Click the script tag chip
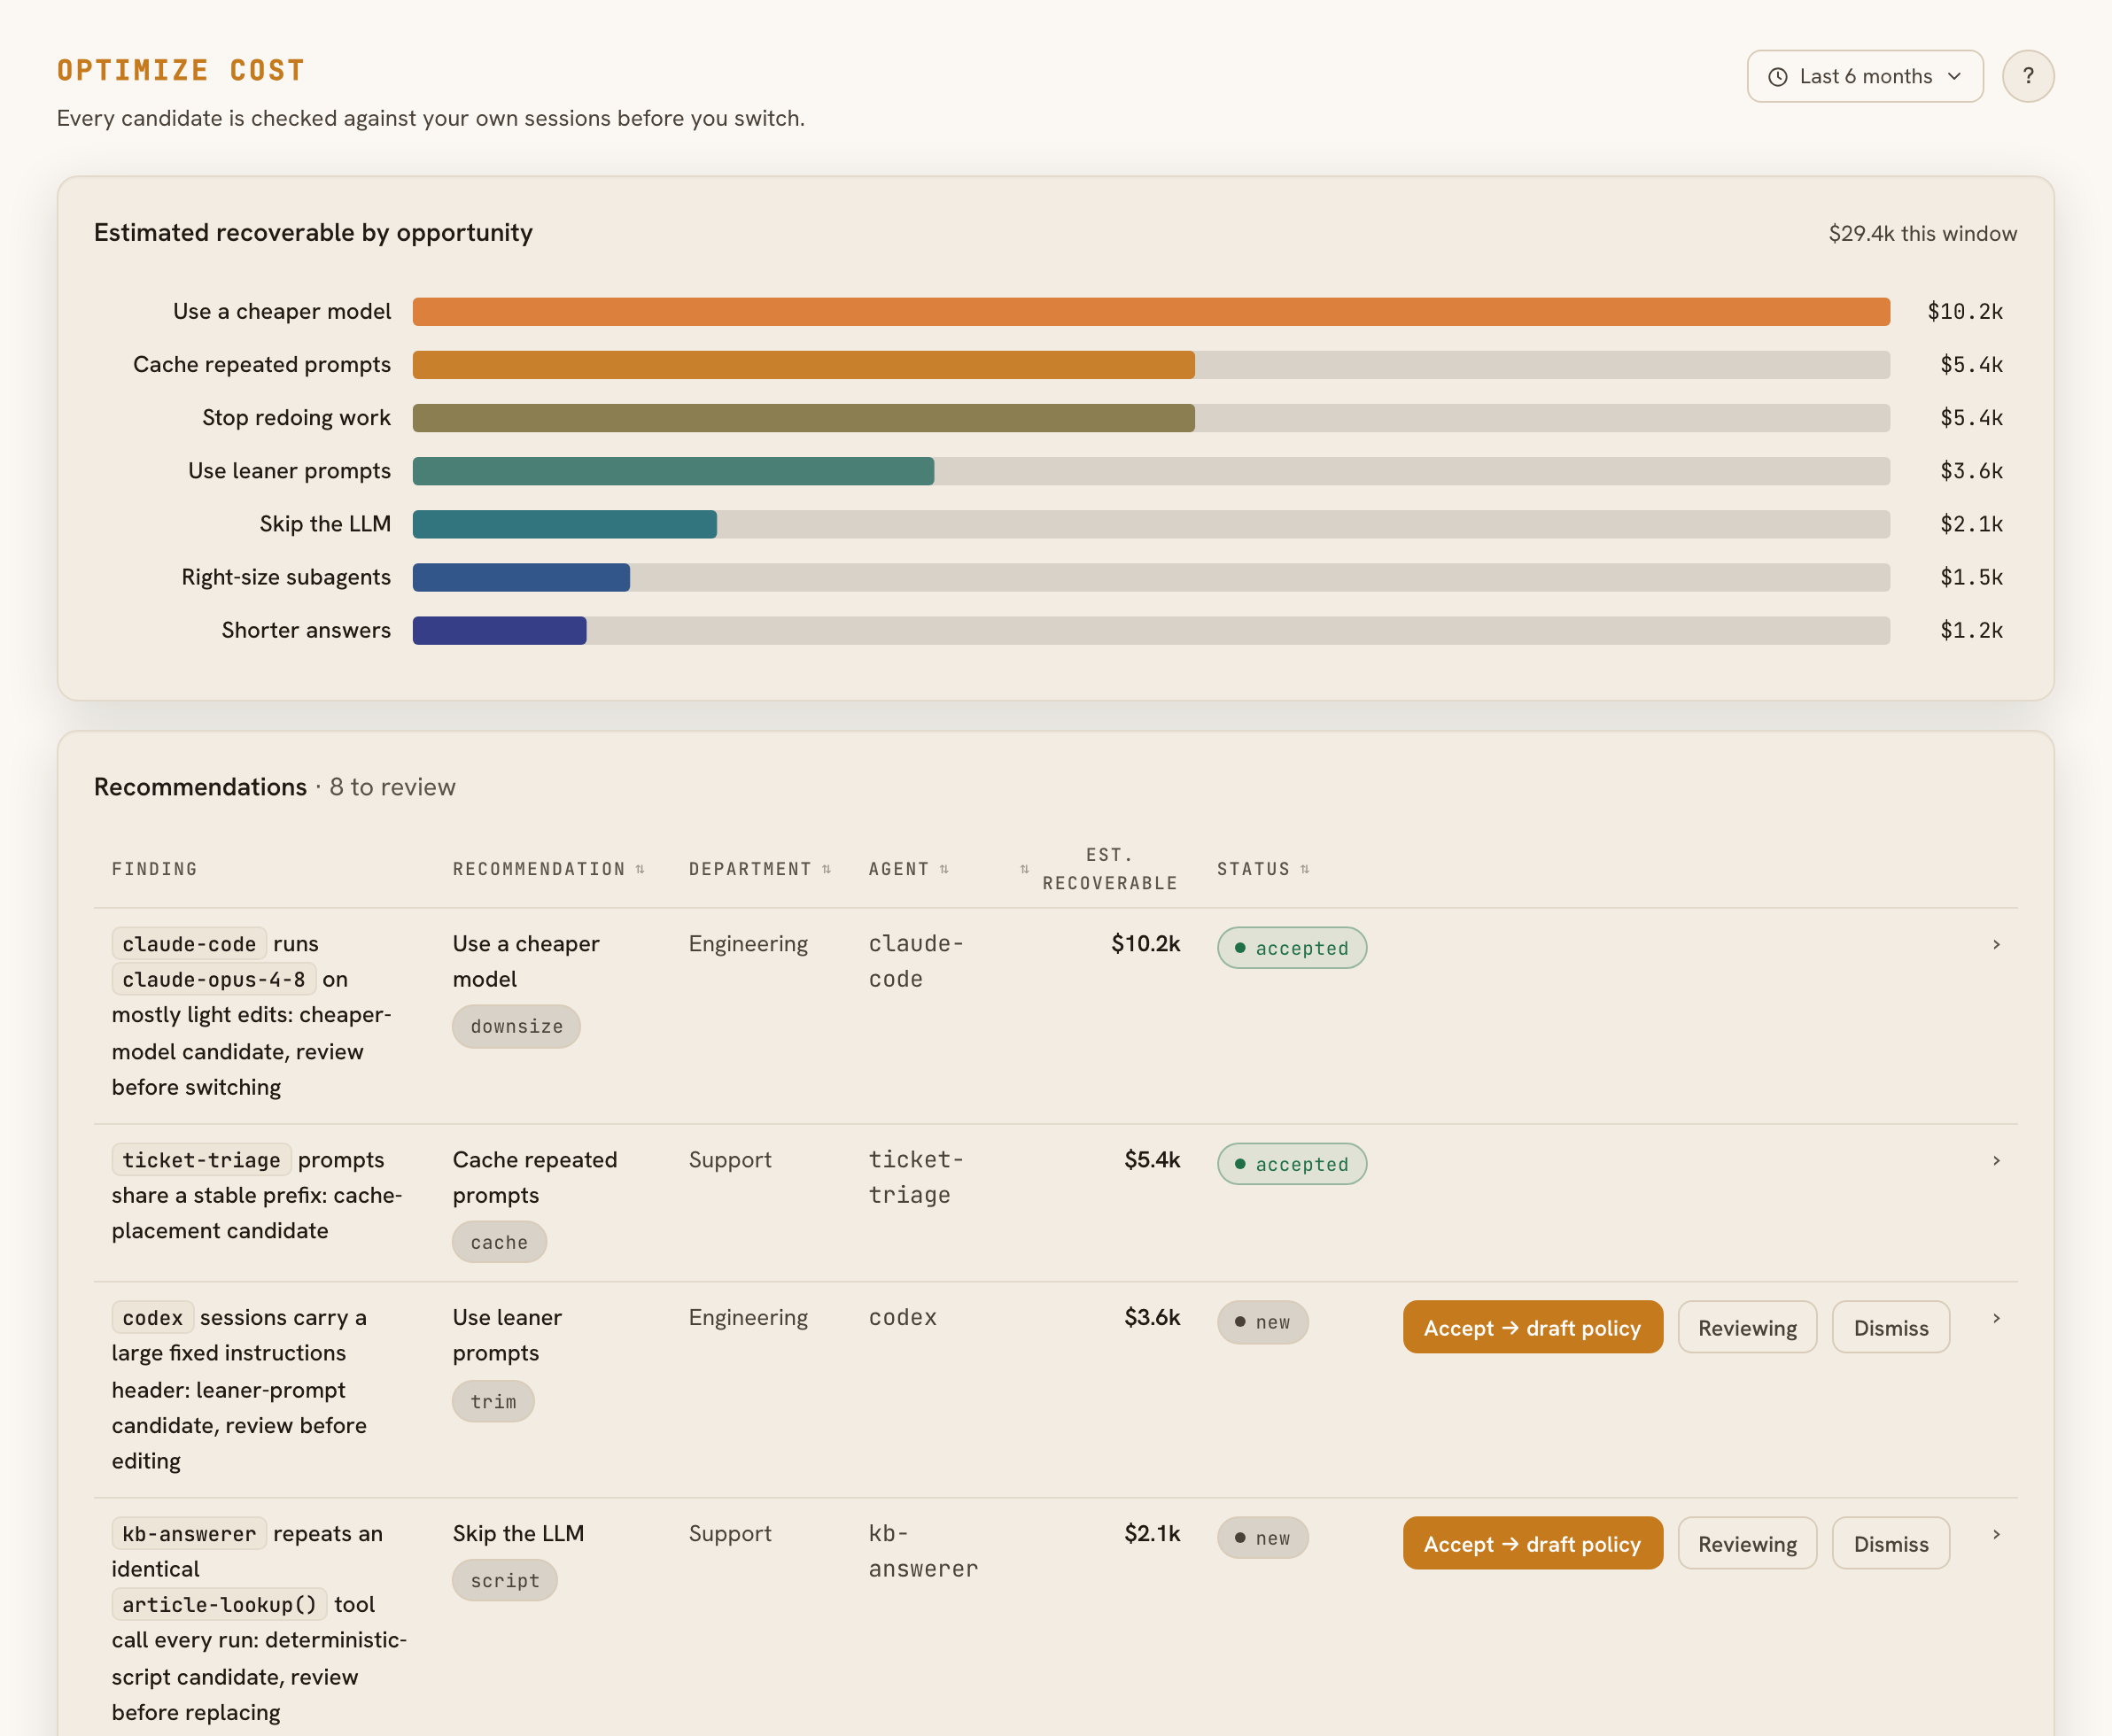 point(504,1580)
